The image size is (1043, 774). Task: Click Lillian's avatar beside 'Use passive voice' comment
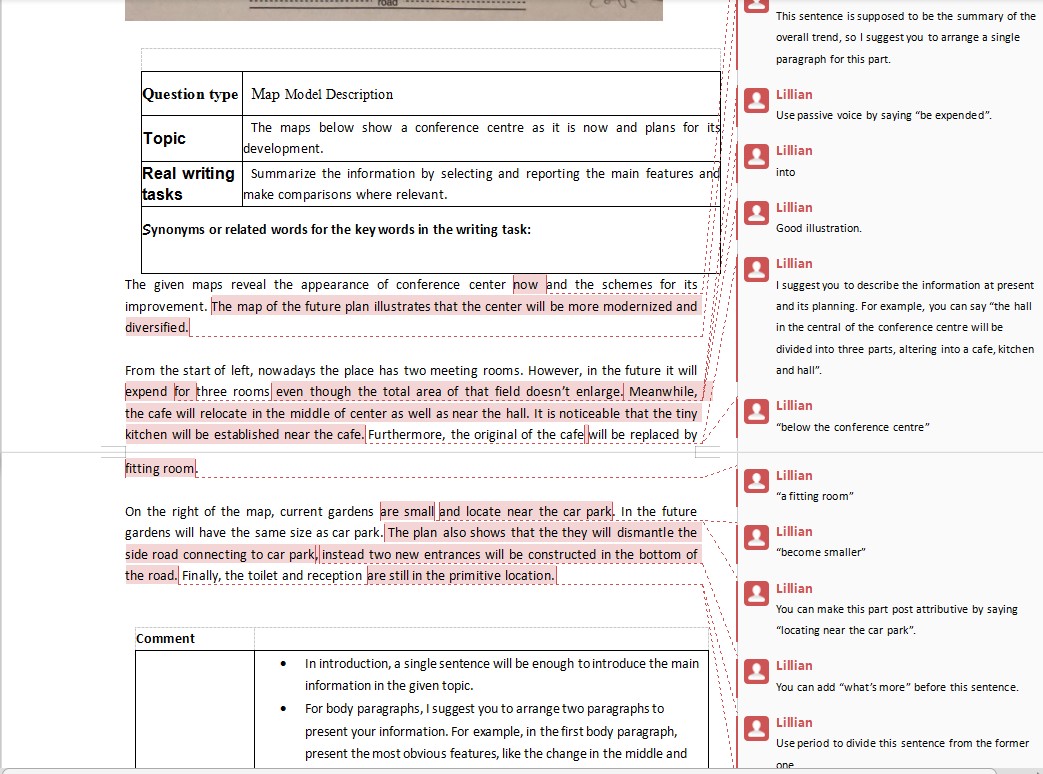[x=756, y=100]
